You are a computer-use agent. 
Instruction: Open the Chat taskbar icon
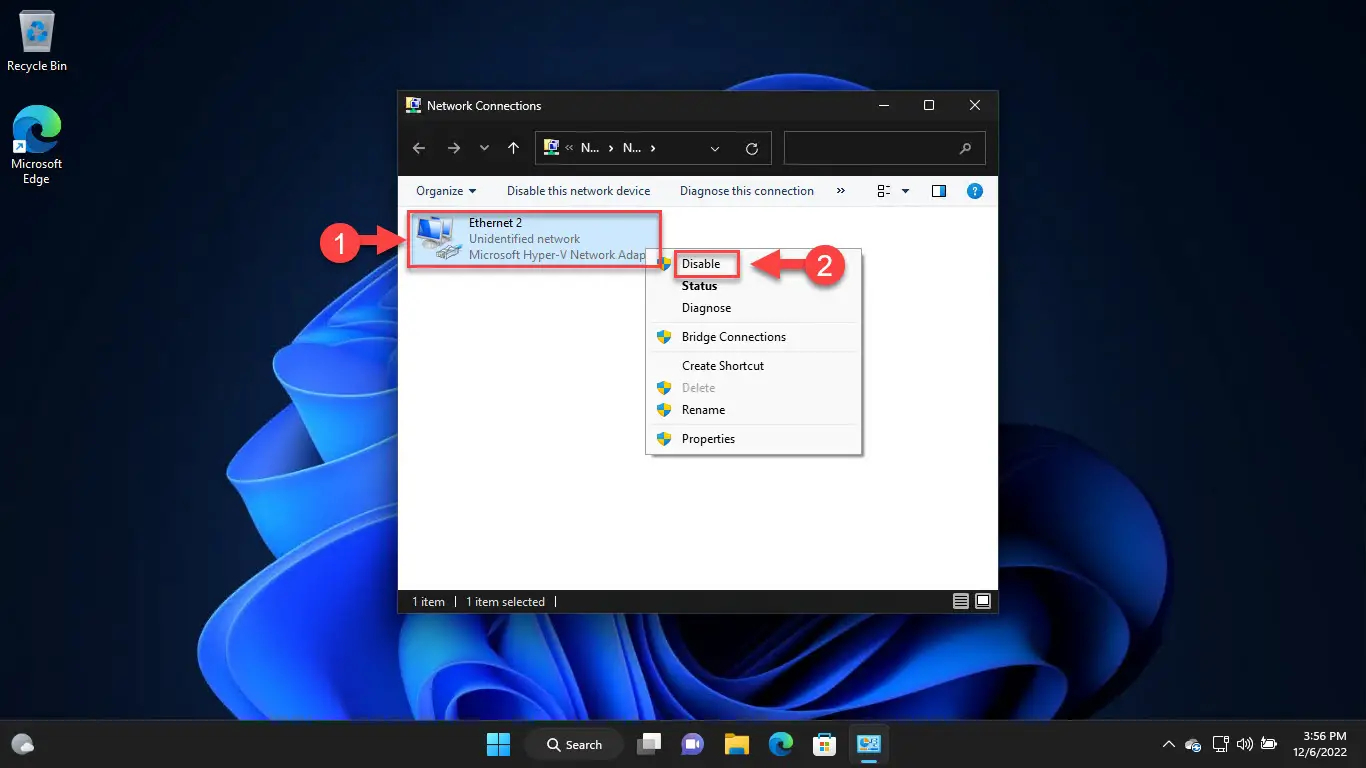click(x=692, y=744)
